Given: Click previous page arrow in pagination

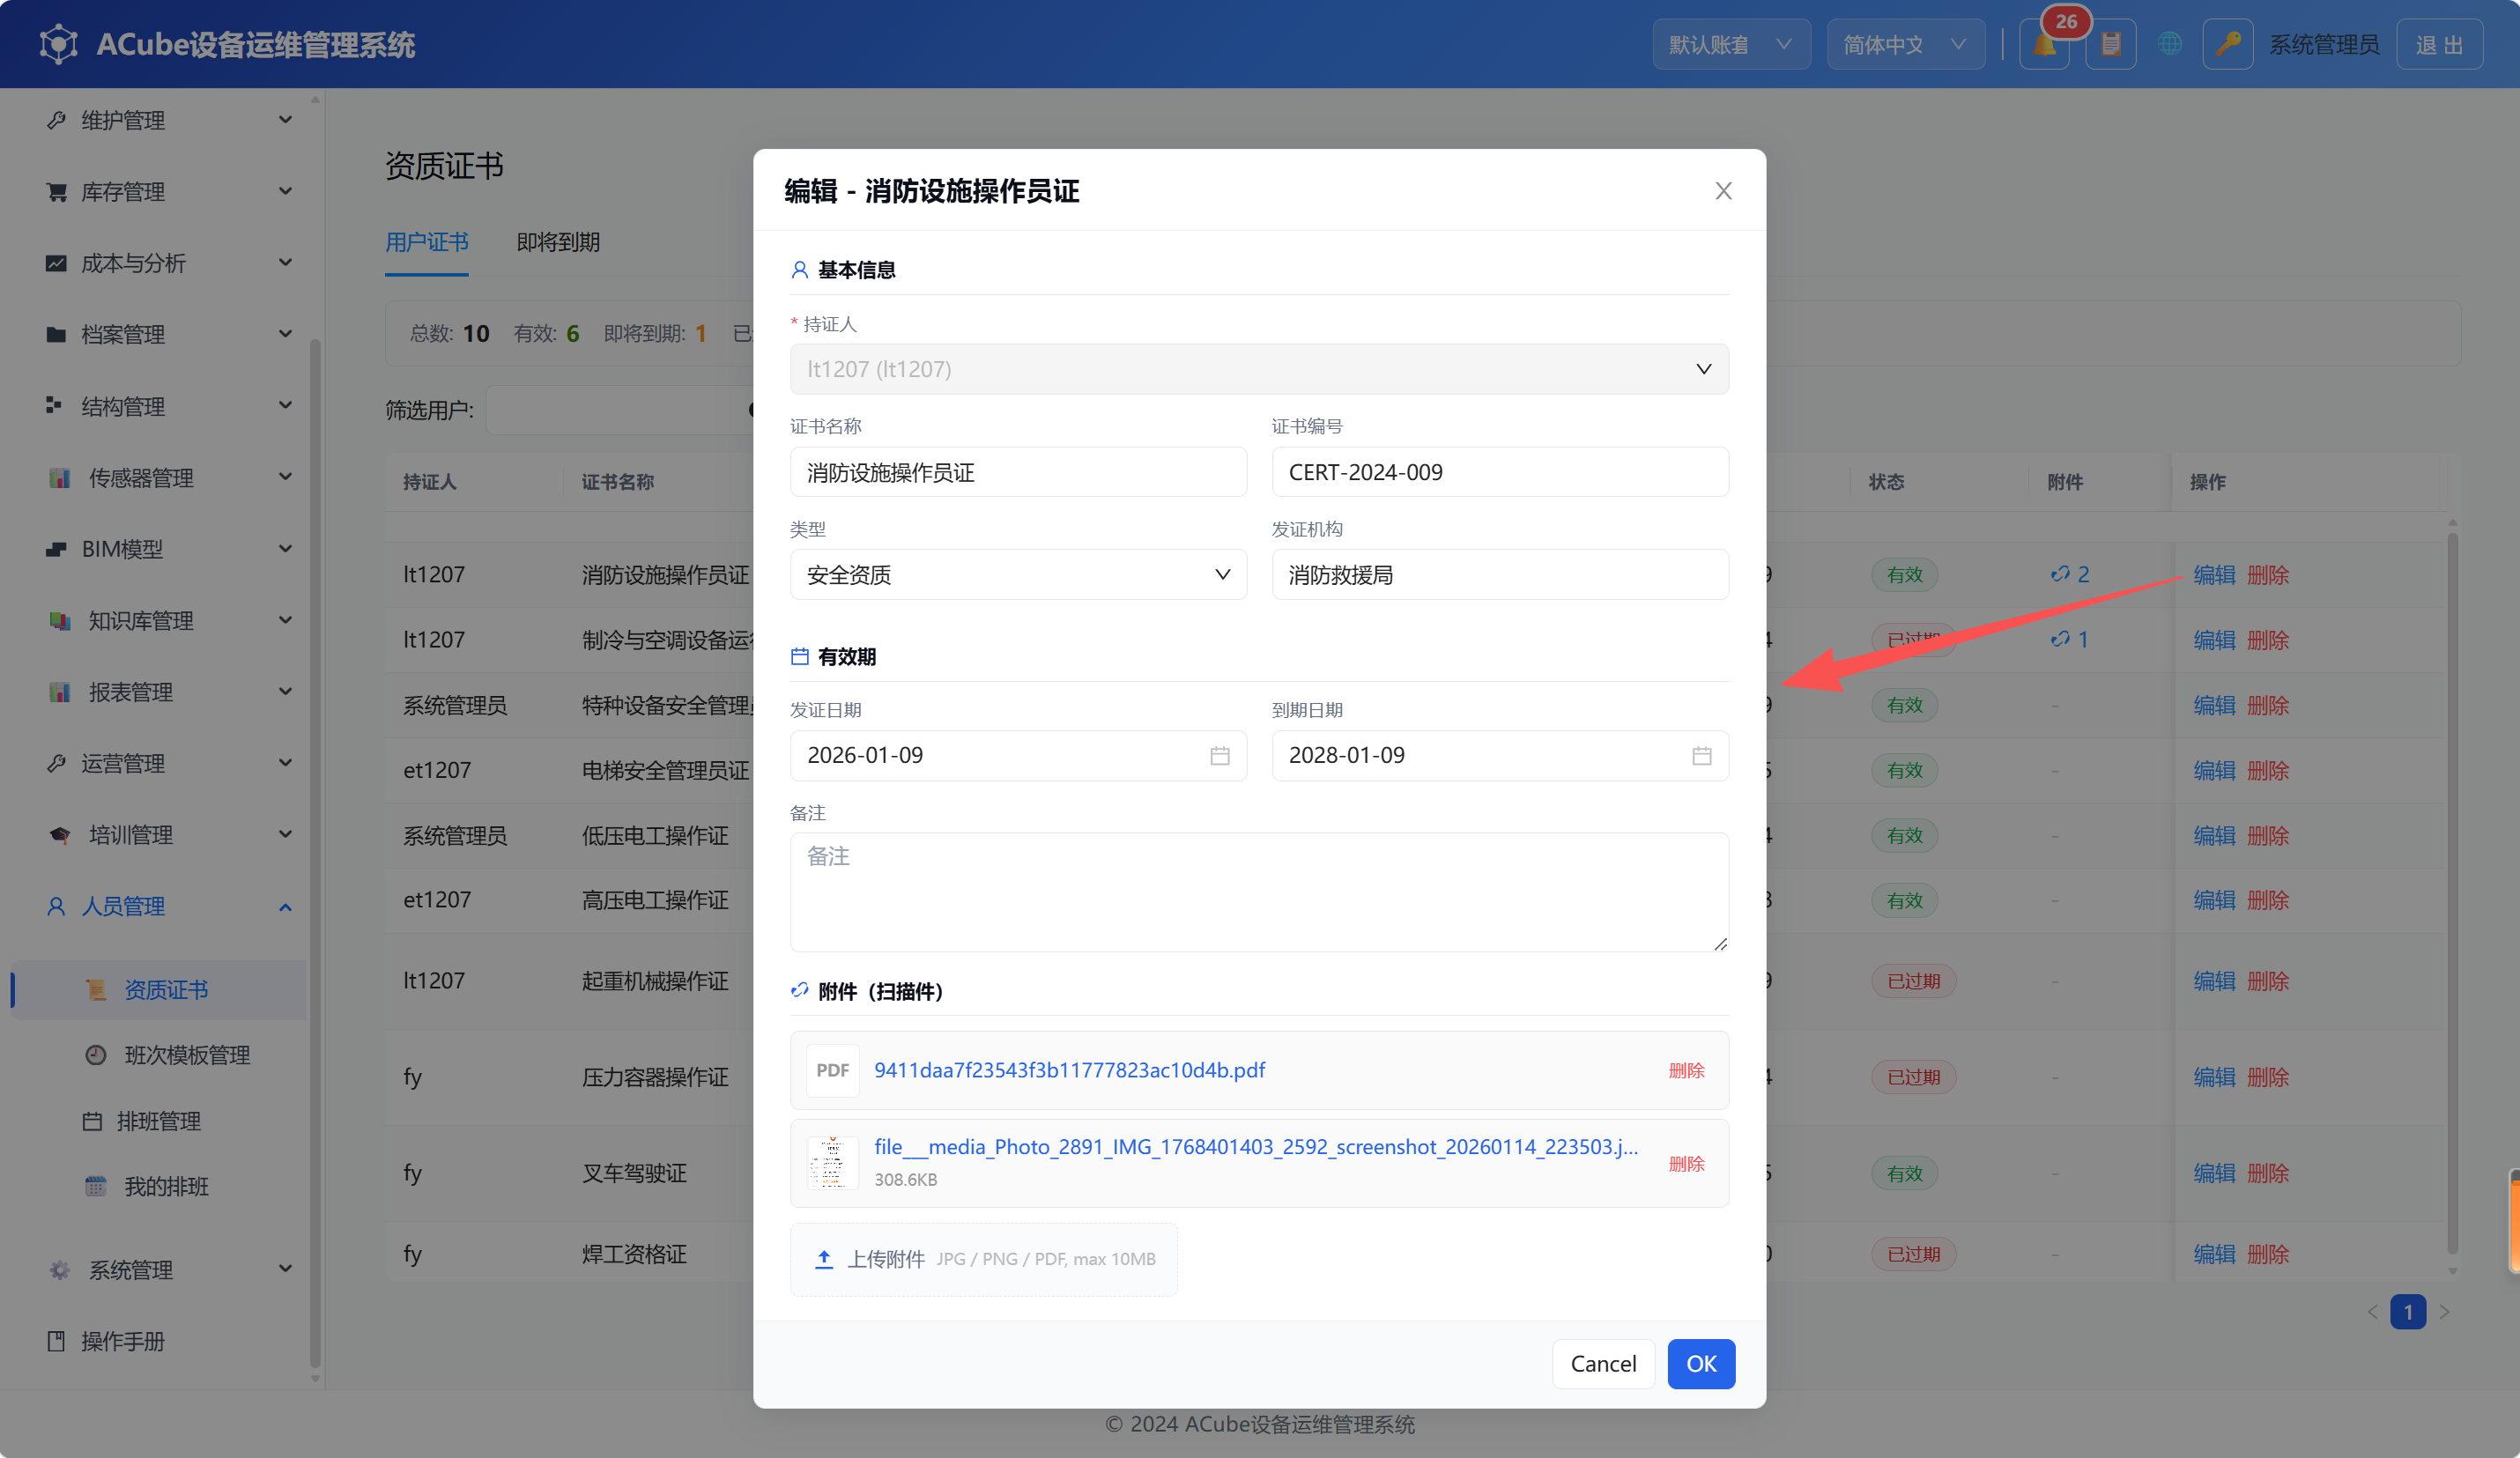Looking at the screenshot, I should [2372, 1311].
